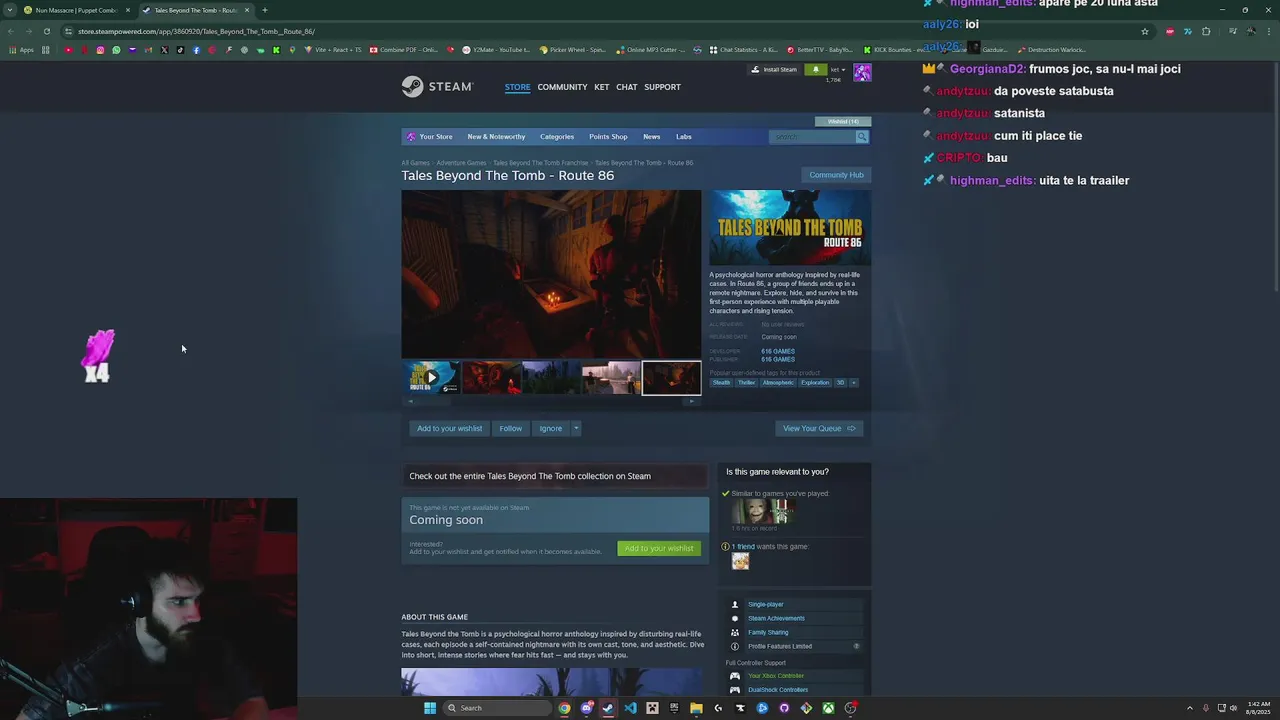This screenshot has width=1280, height=720.
Task: Open the browser tab search chevron
Action: tap(11, 10)
